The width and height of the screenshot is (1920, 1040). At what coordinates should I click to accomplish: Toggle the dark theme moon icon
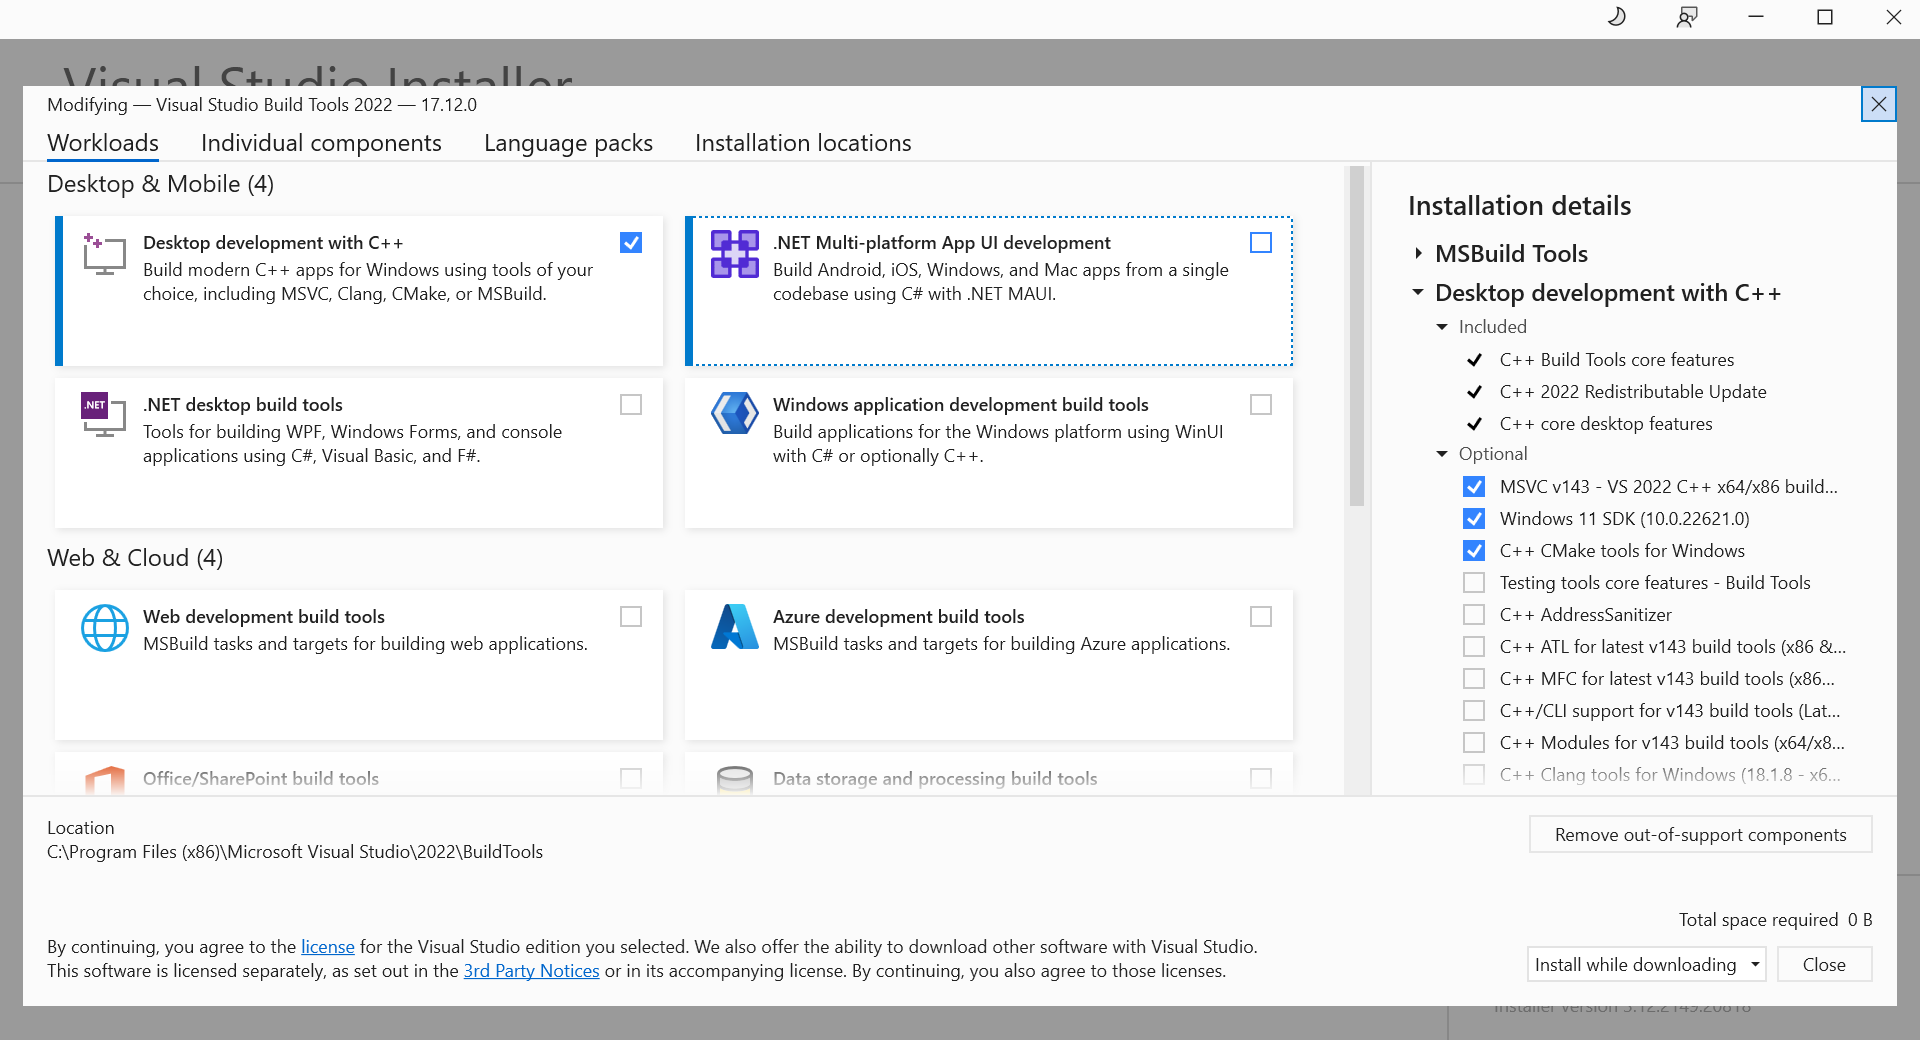pos(1616,17)
